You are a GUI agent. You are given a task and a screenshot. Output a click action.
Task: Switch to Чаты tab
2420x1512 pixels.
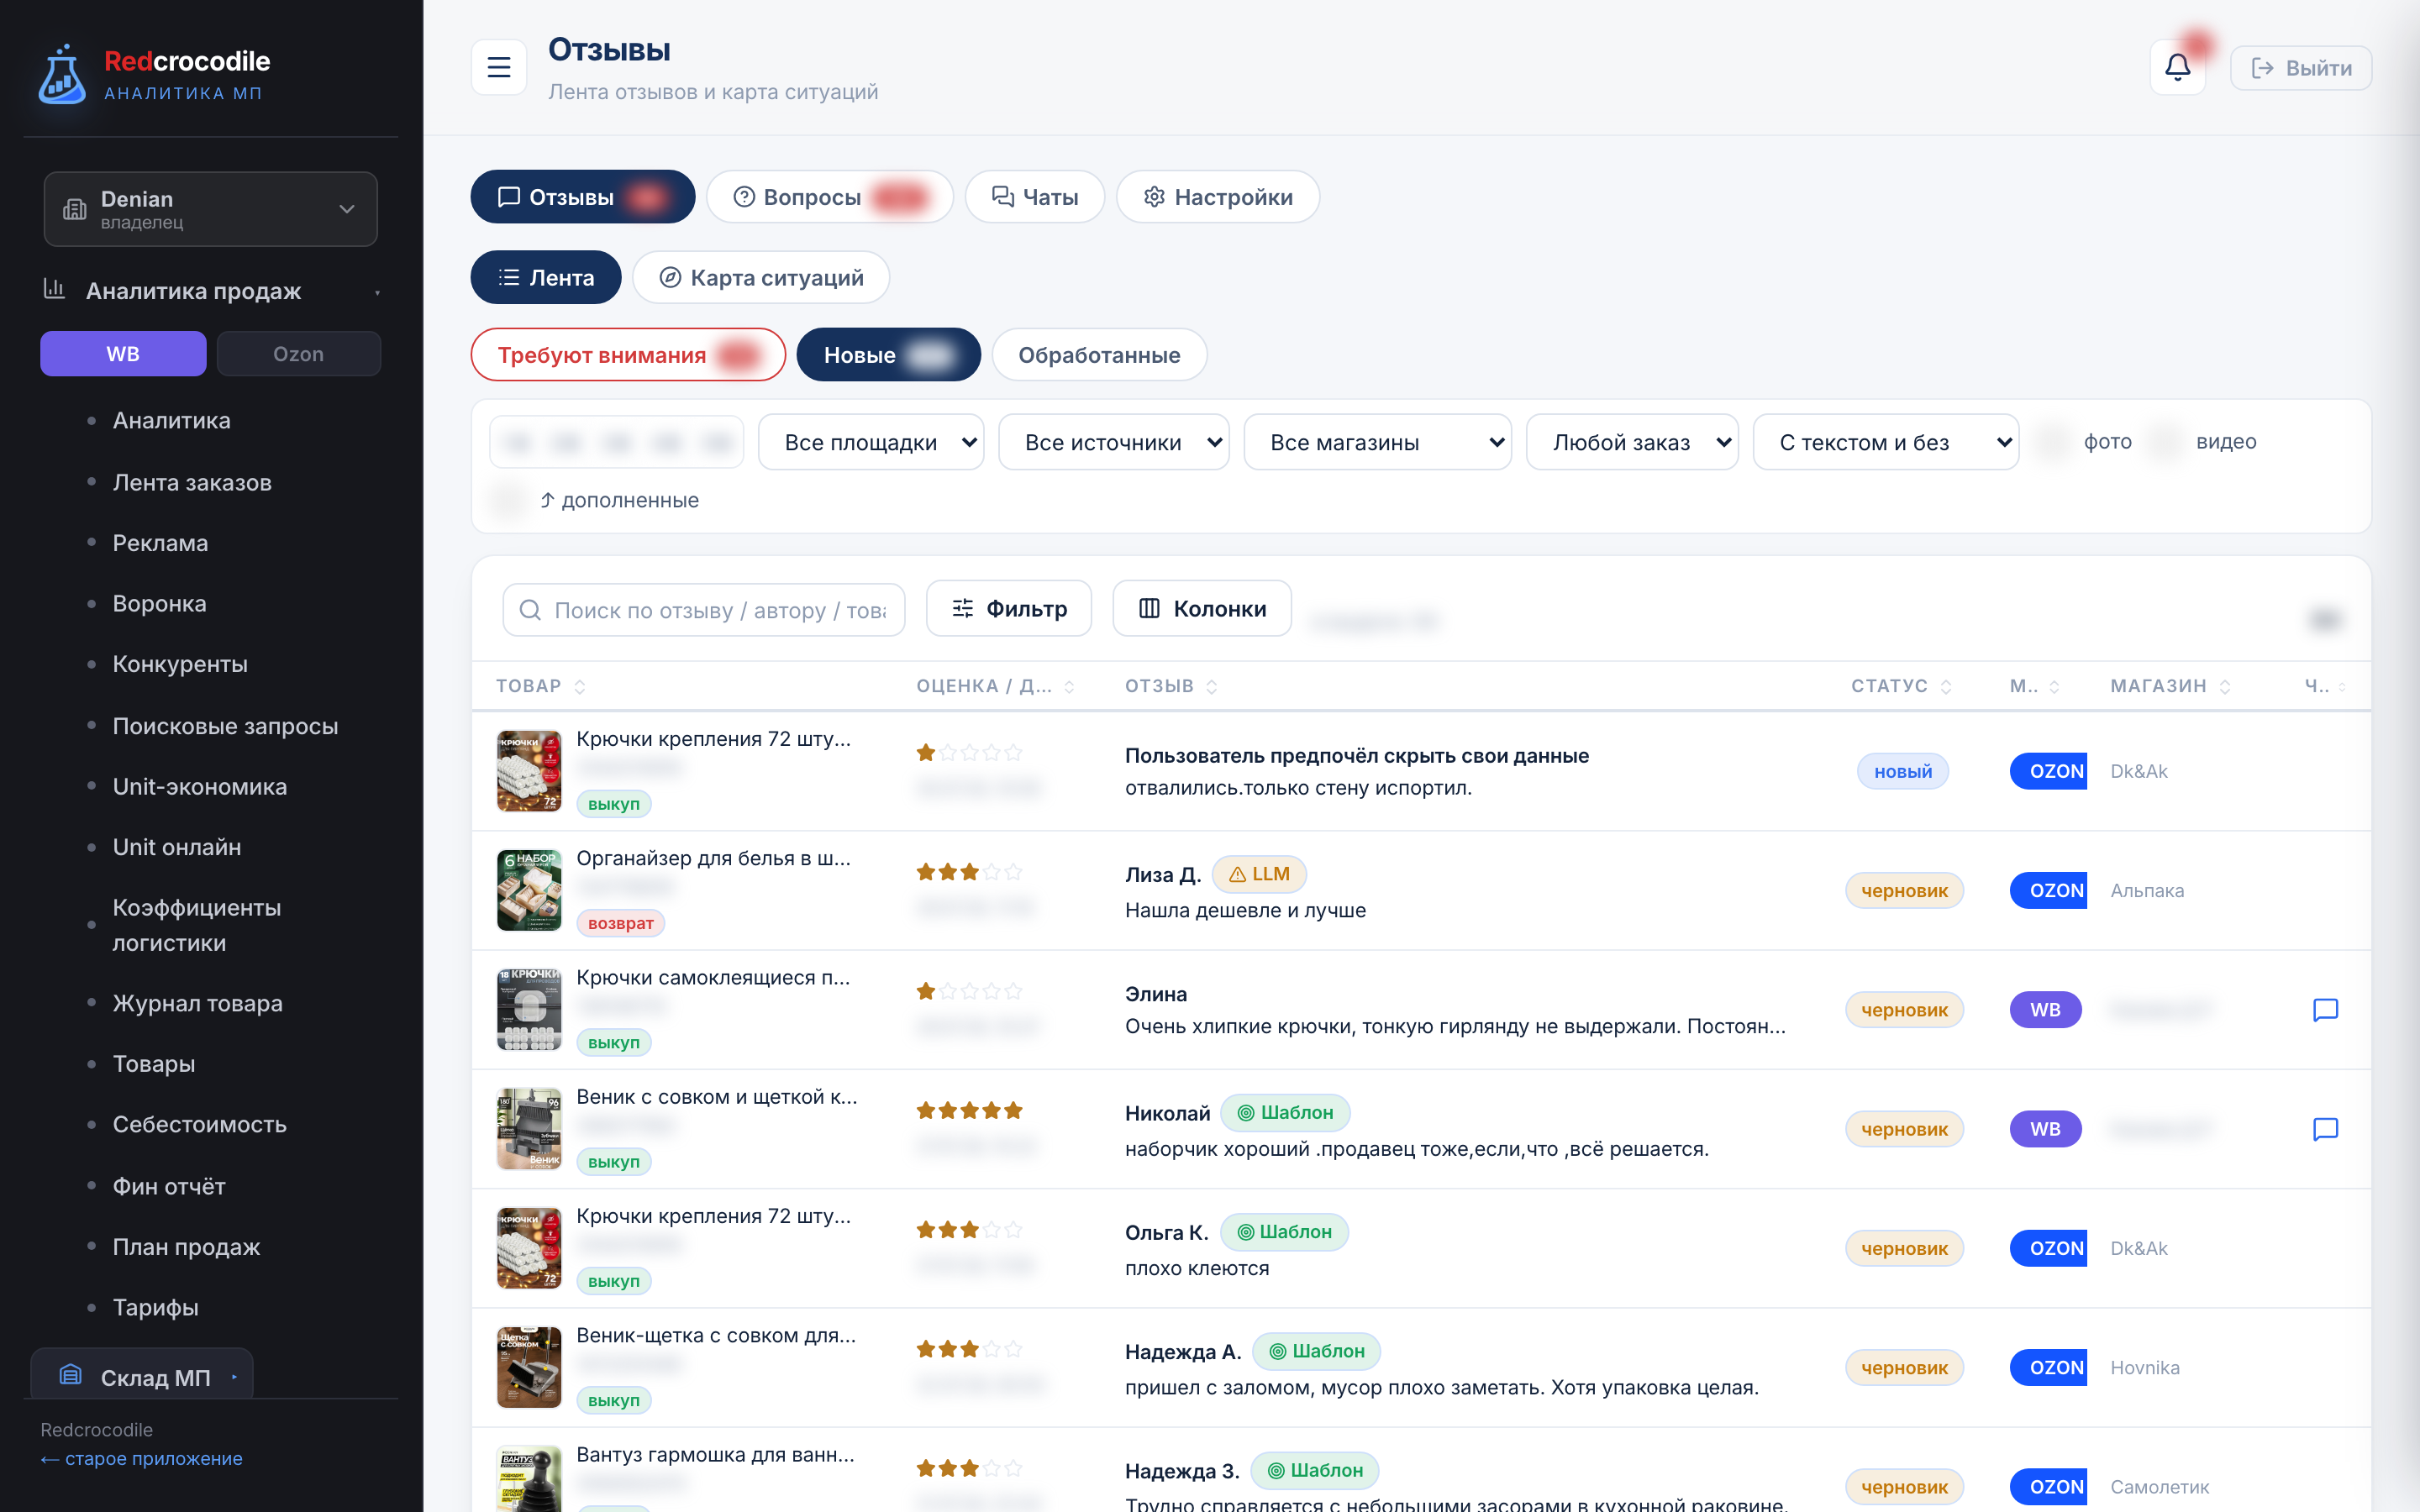(x=1034, y=197)
